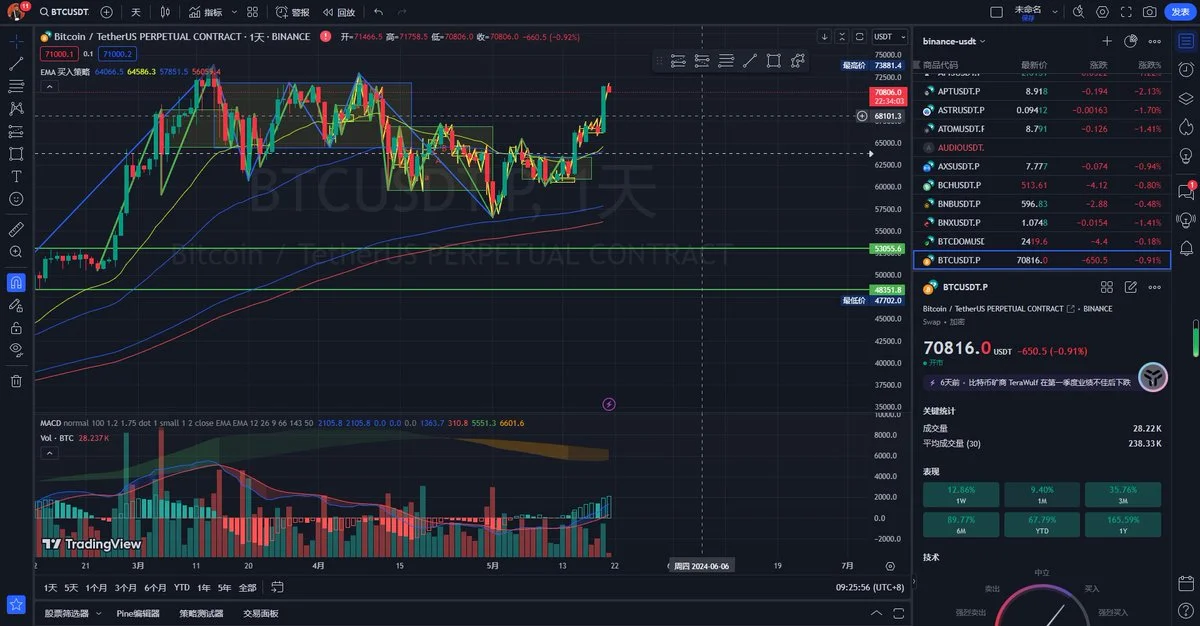Click the blue 发表 publish button
Viewport: 1200px width, 626px height.
(1180, 12)
